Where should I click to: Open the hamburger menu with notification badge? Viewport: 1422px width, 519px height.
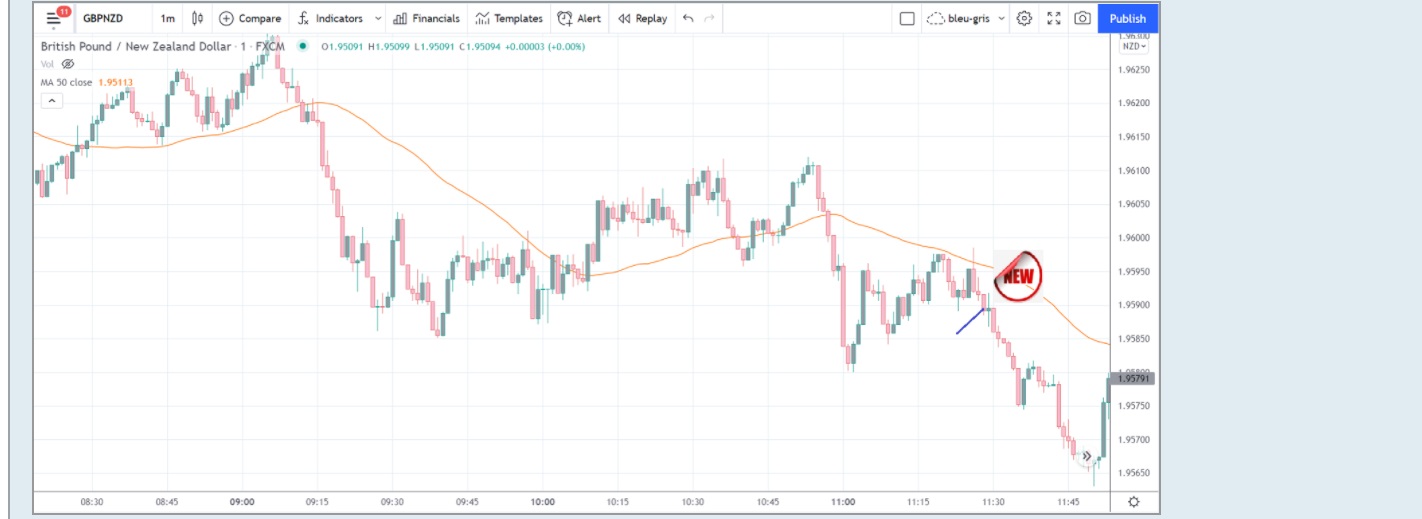click(54, 18)
